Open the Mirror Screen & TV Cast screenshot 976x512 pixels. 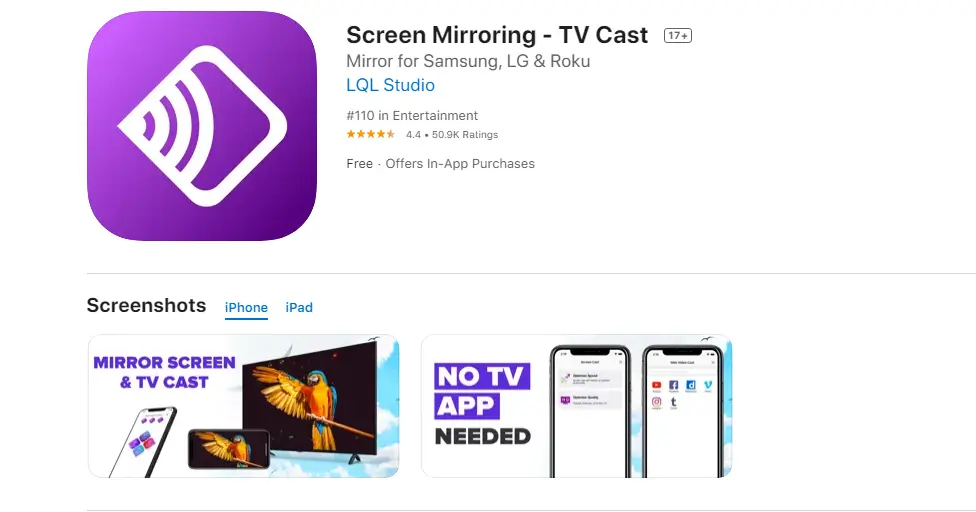[x=243, y=406]
